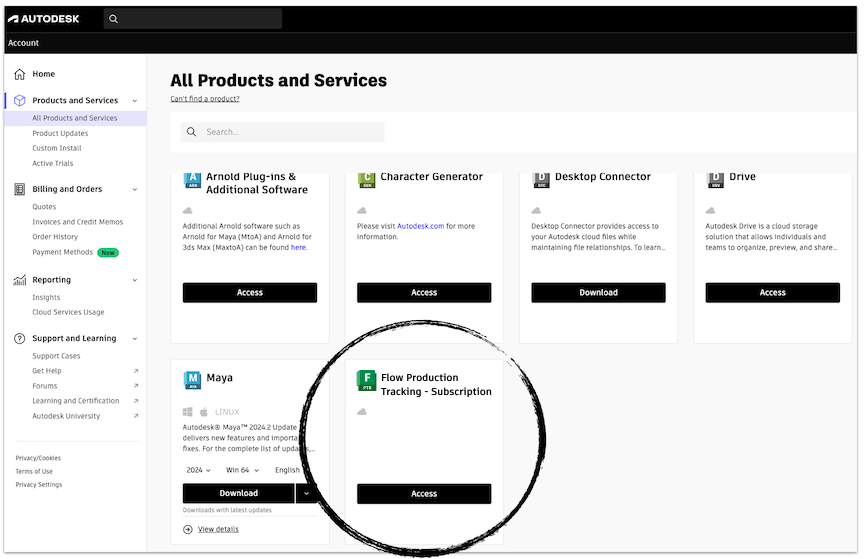Click the external link arrow beside Forums

pos(136,386)
